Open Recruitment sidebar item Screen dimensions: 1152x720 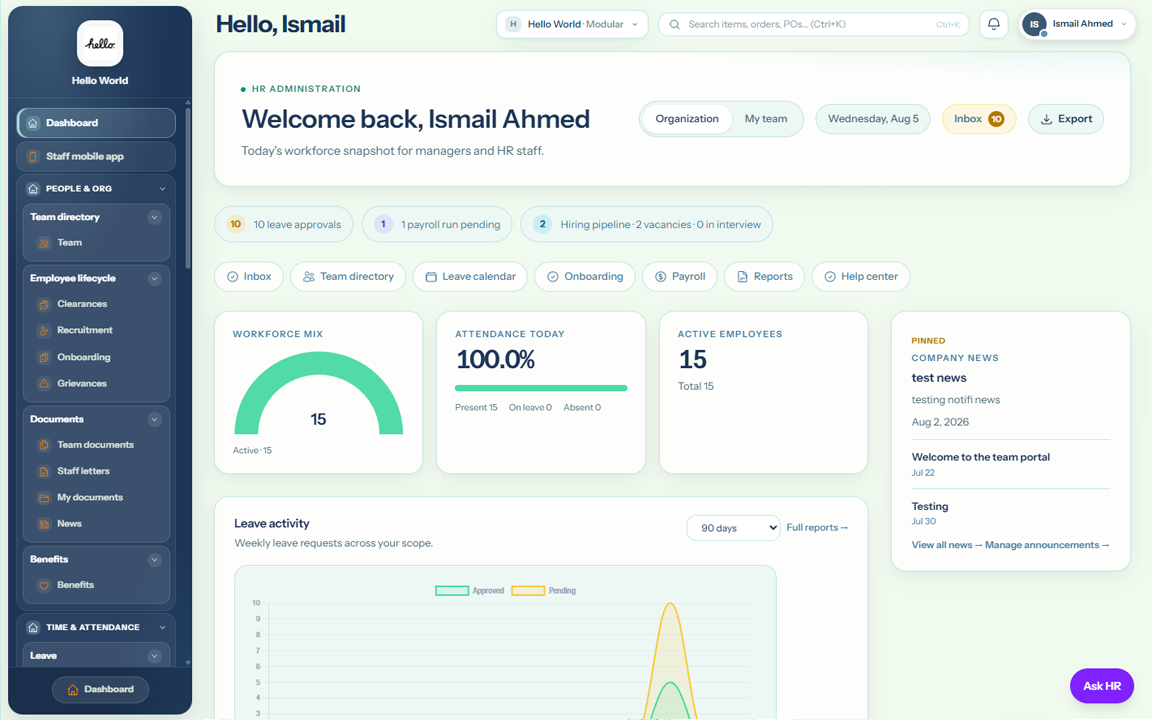[96, 331]
